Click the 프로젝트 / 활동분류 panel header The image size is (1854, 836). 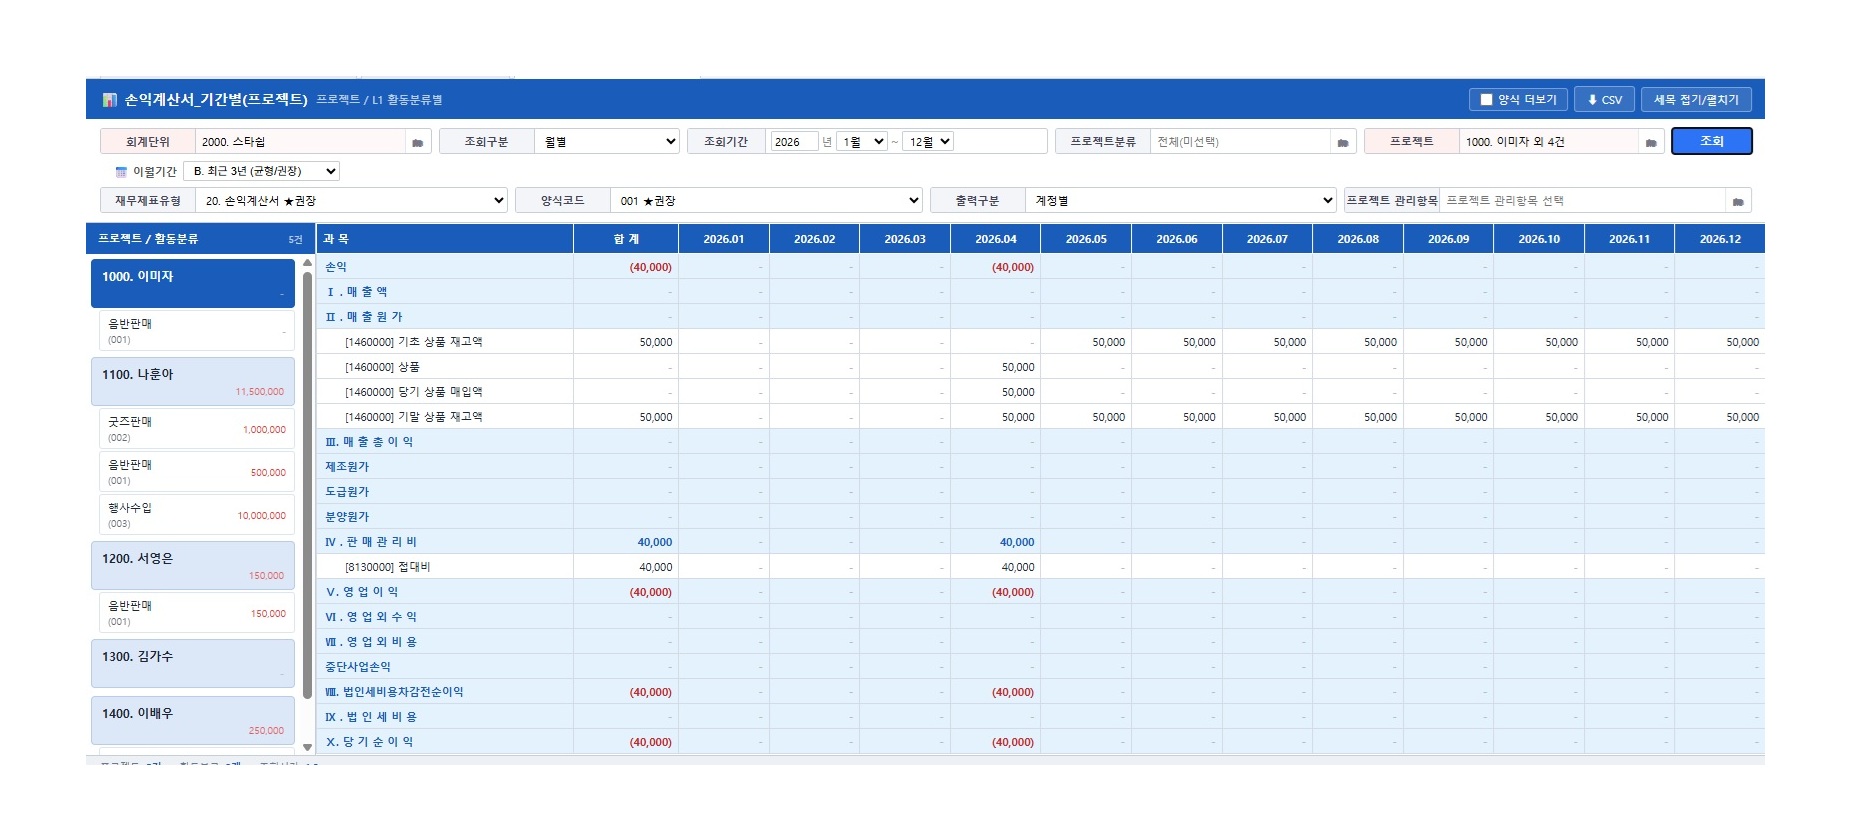point(200,239)
